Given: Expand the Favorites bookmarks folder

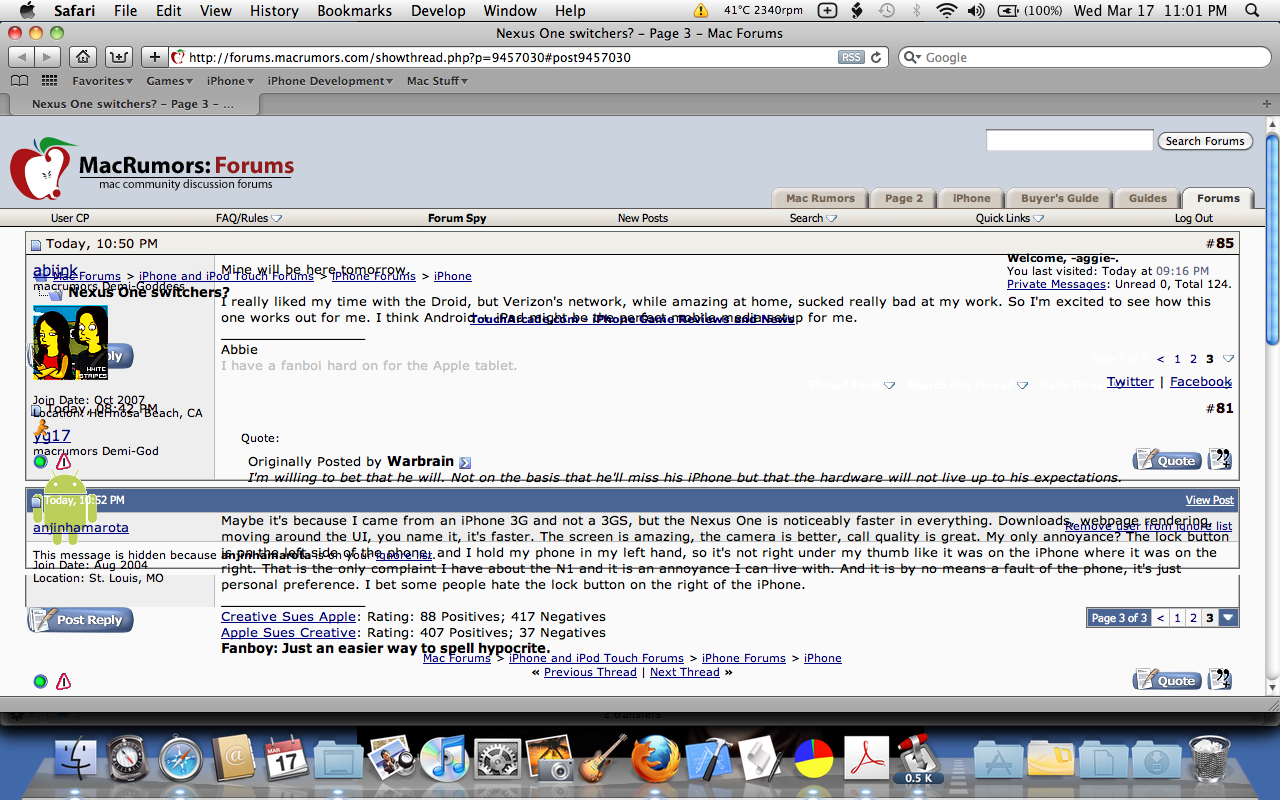Looking at the screenshot, I should click(102, 81).
